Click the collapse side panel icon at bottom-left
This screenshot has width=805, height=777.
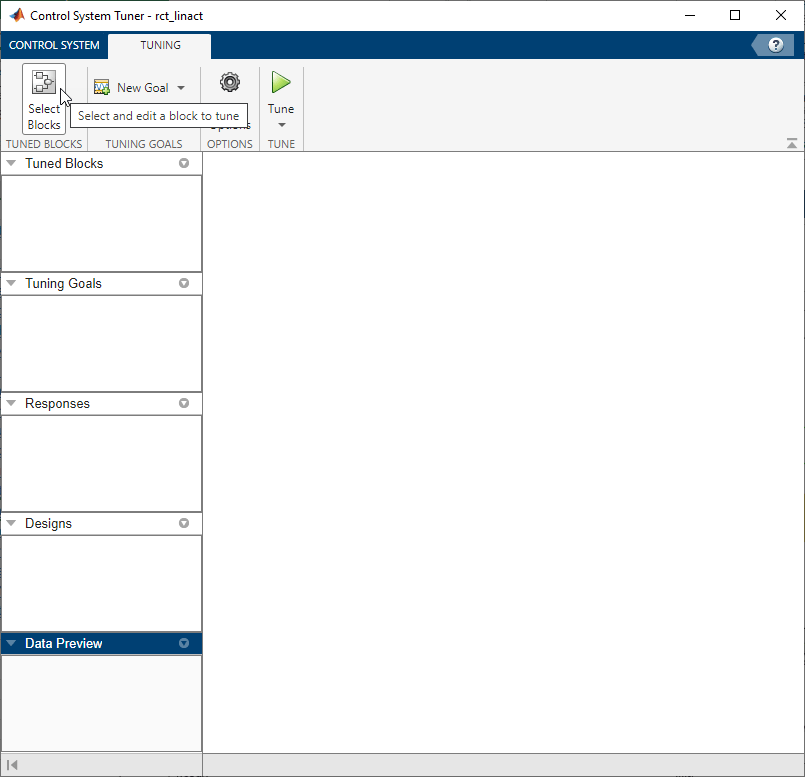point(12,765)
